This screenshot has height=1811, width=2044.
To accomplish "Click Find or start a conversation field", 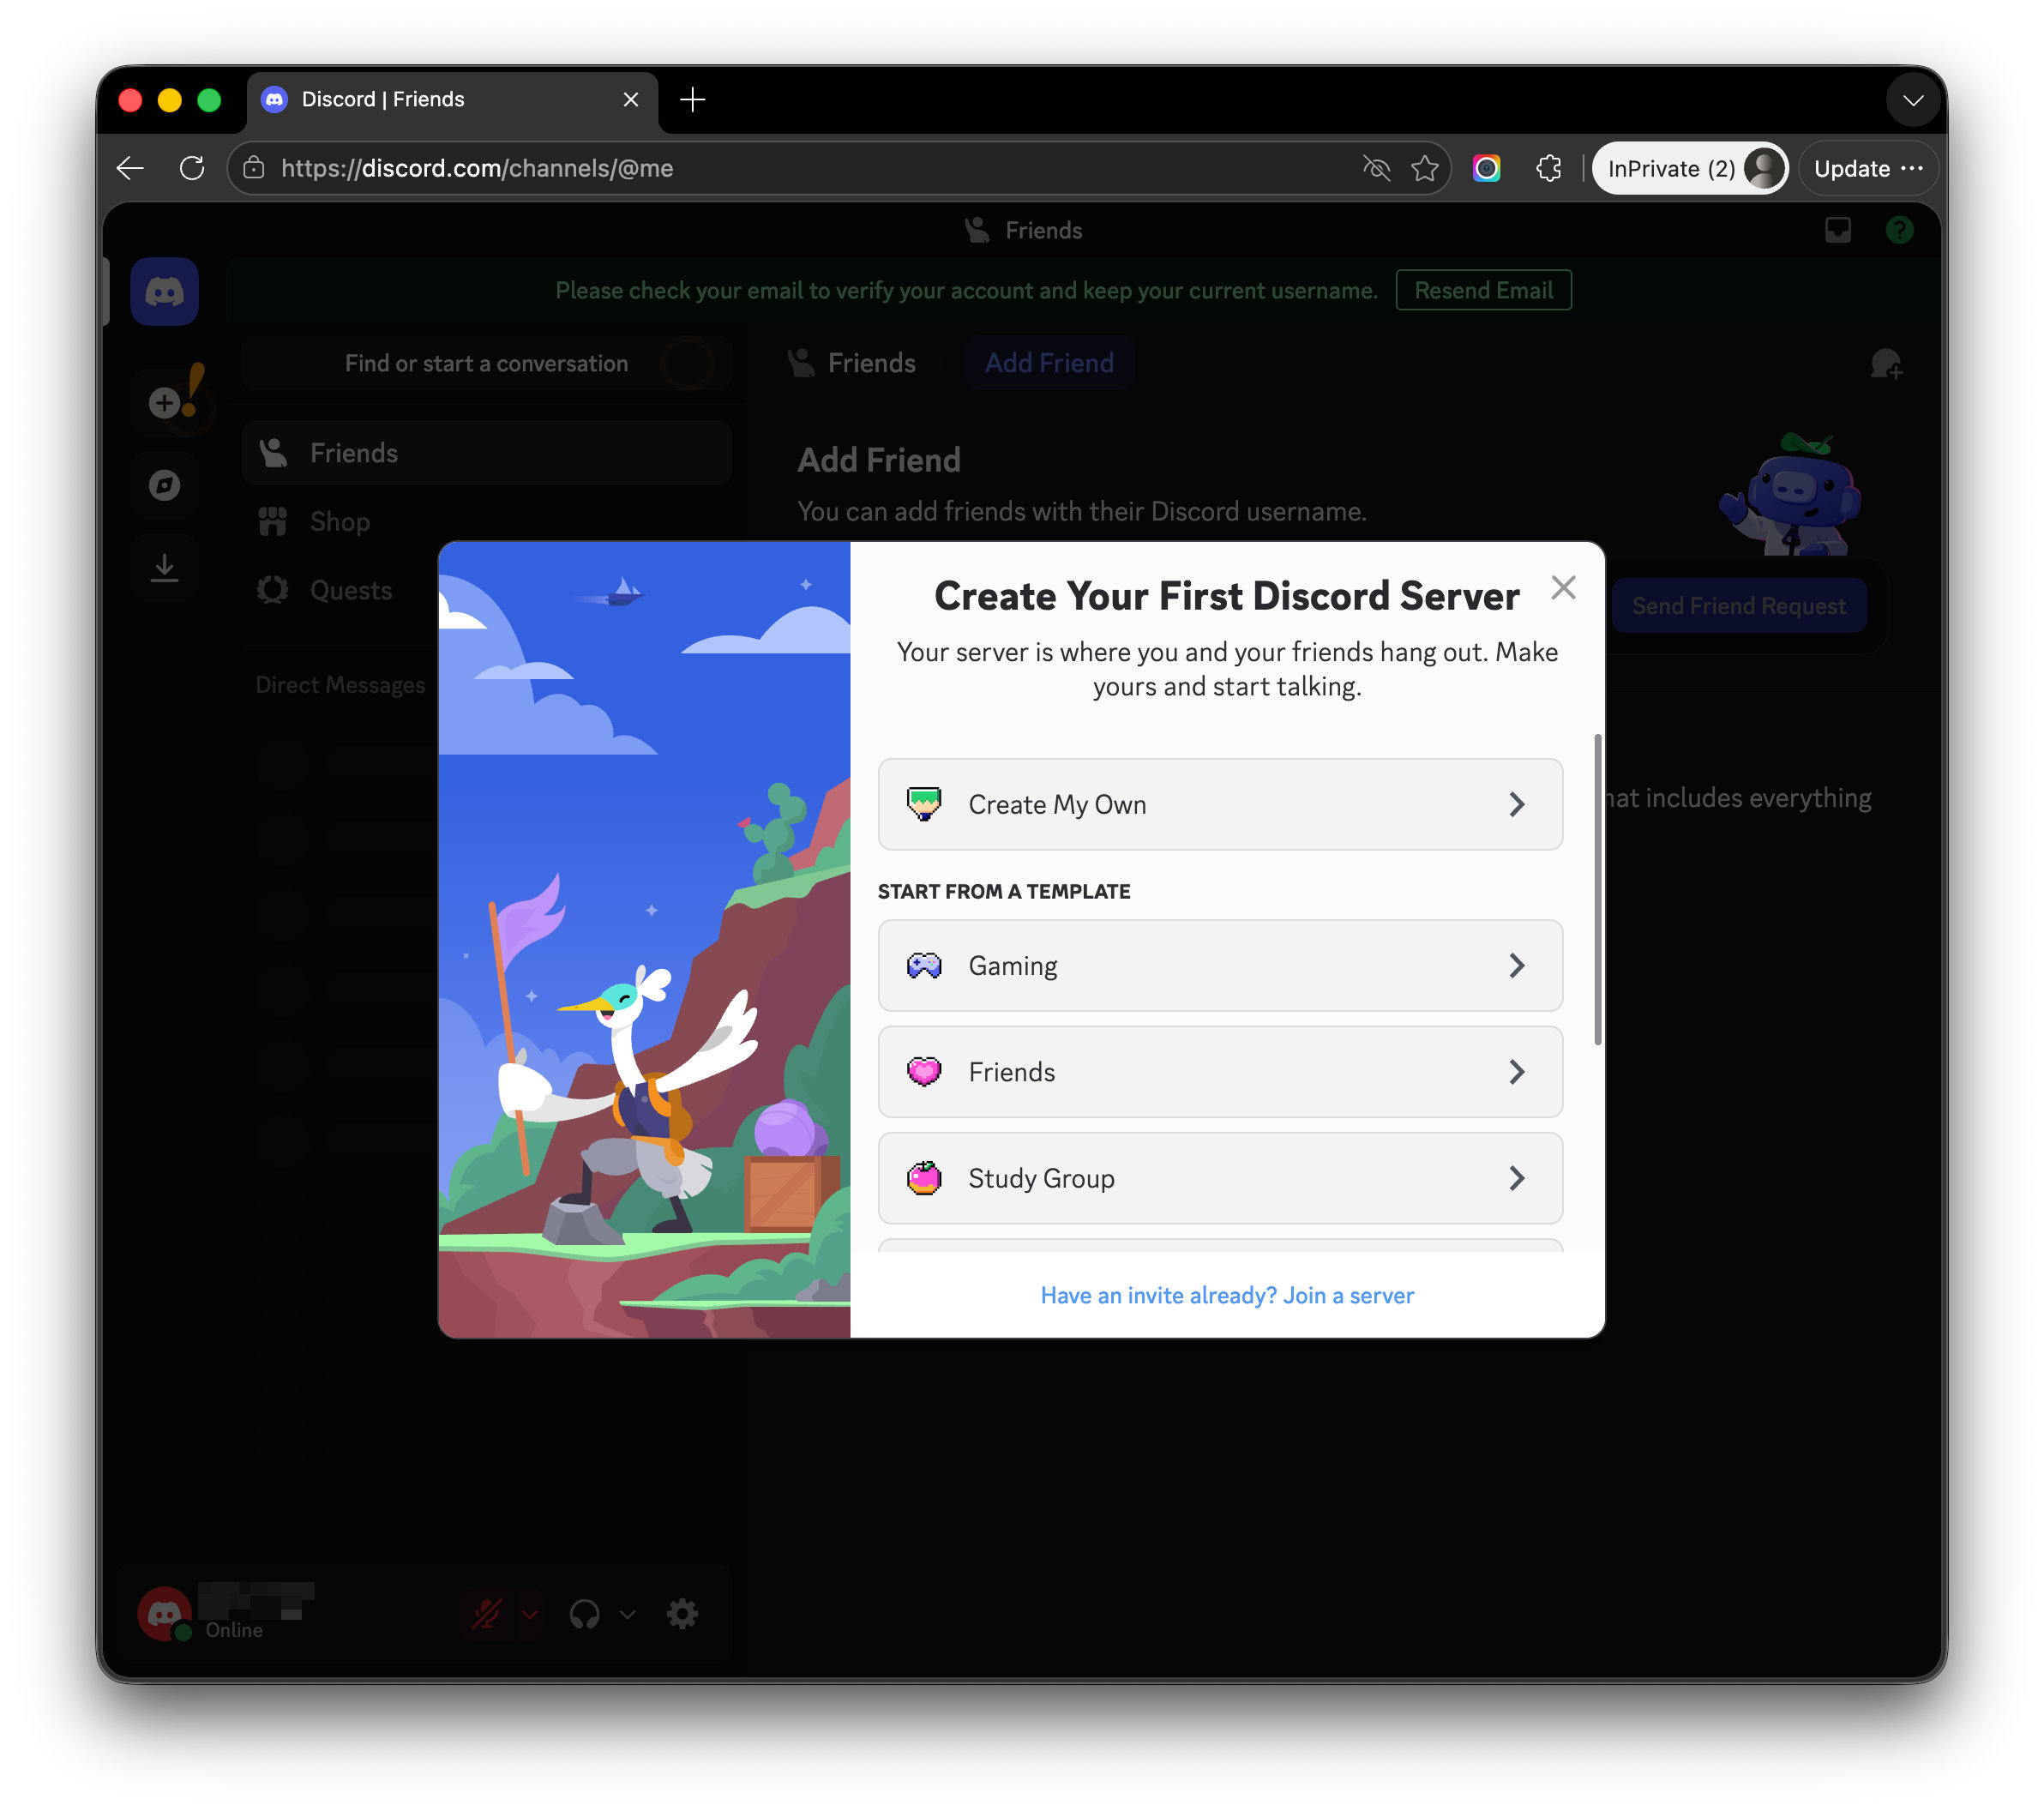I will click(487, 363).
